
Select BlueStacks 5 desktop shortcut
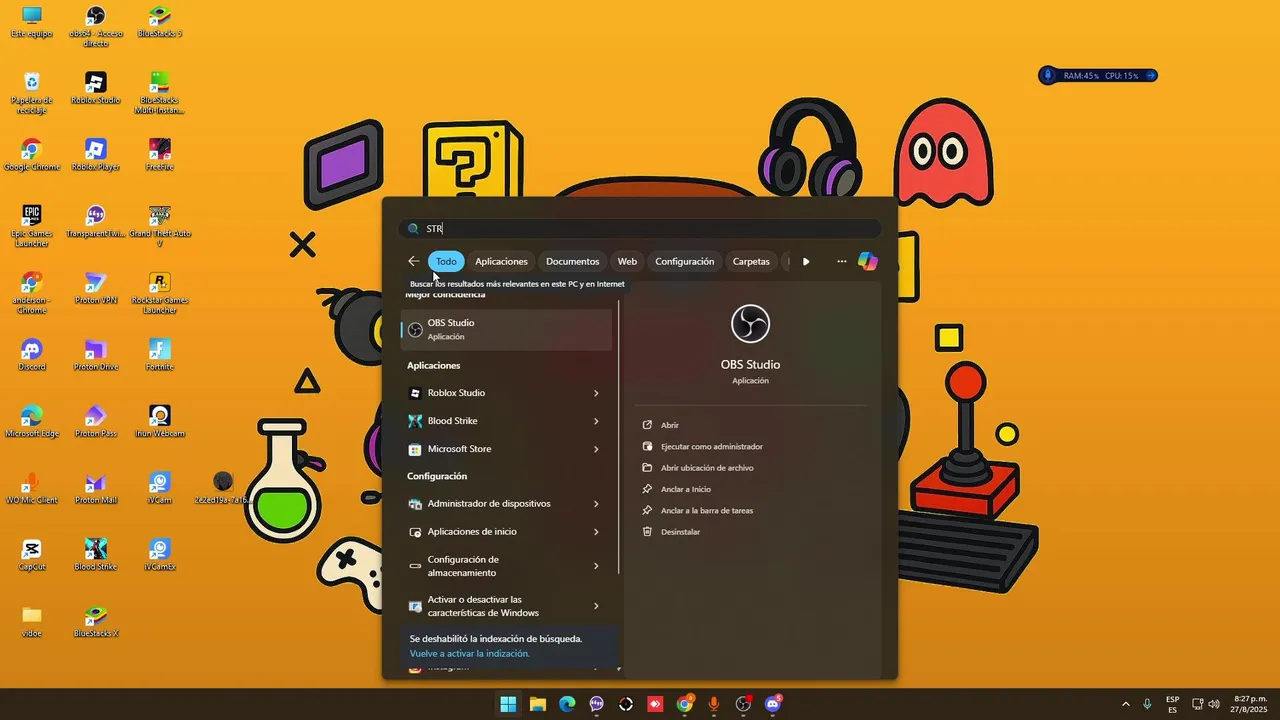point(159,22)
